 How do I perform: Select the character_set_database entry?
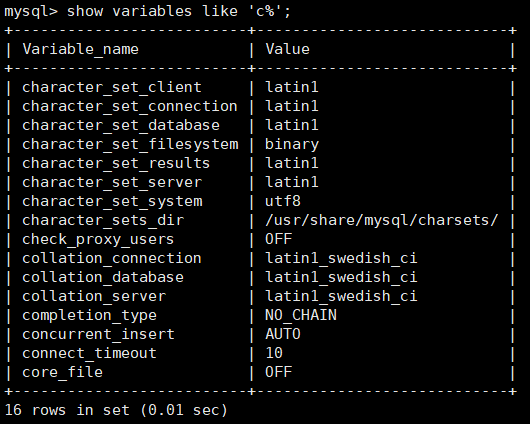(121, 125)
